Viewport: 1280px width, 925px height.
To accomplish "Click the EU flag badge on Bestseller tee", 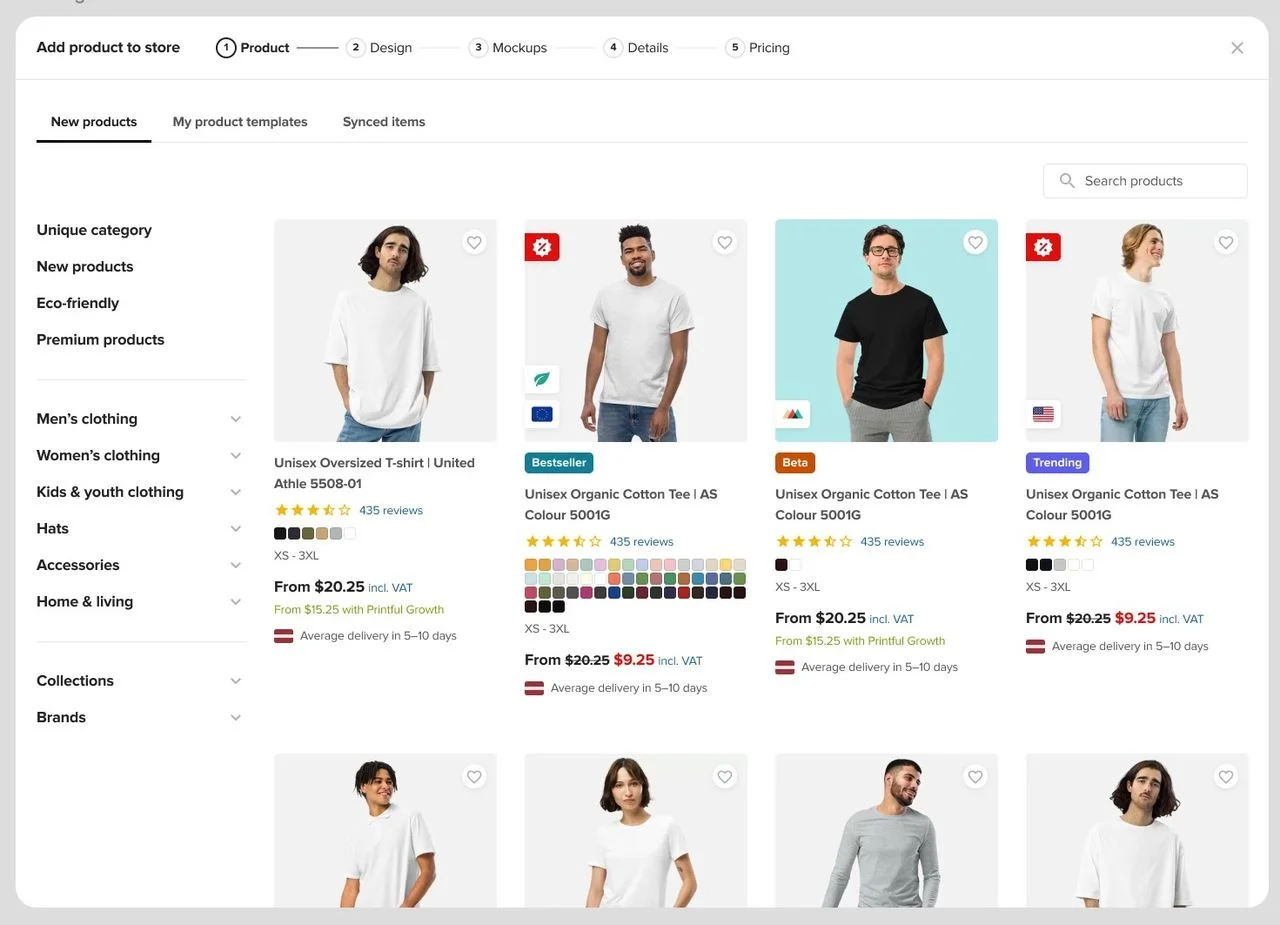I will coord(542,414).
